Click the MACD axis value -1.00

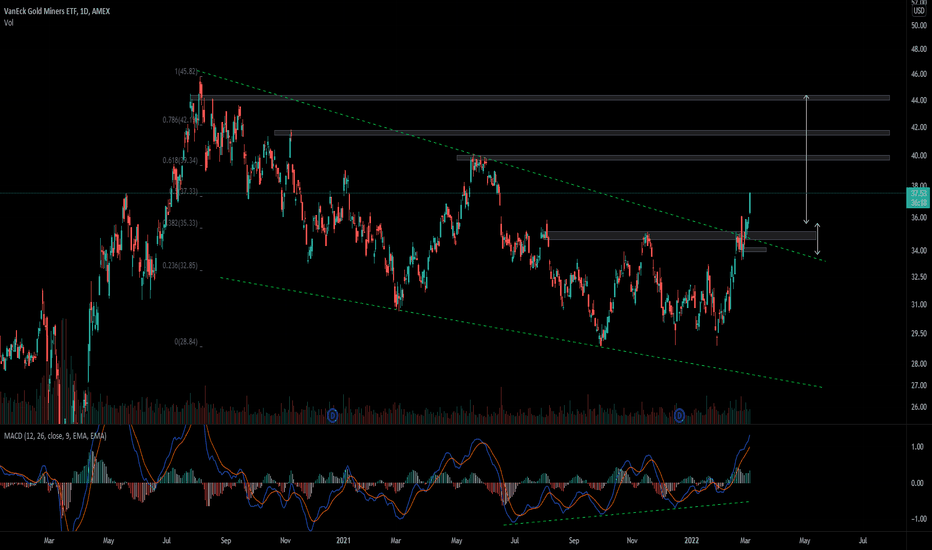[917, 519]
